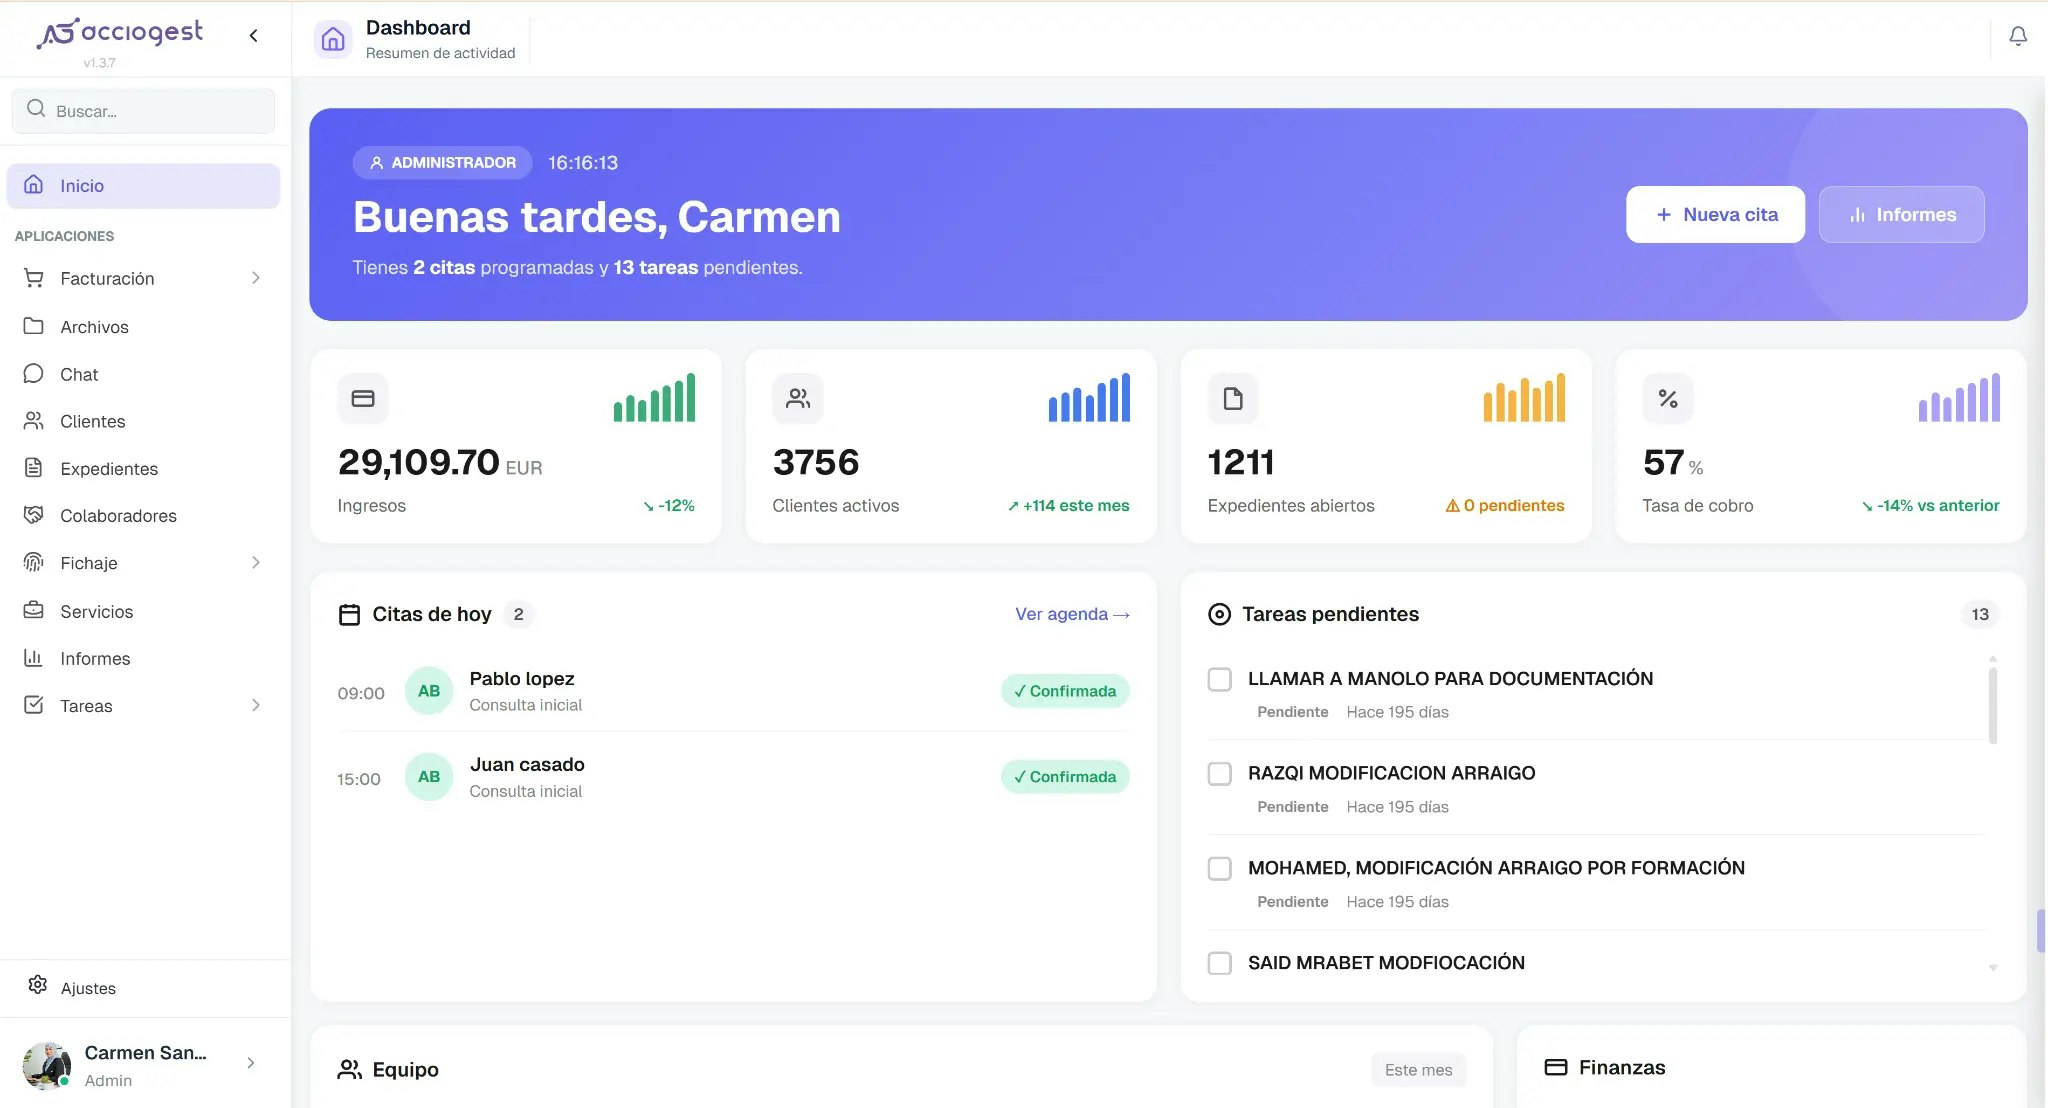Click the Clientes sidebar icon
This screenshot has height=1108, width=2048.
(34, 421)
